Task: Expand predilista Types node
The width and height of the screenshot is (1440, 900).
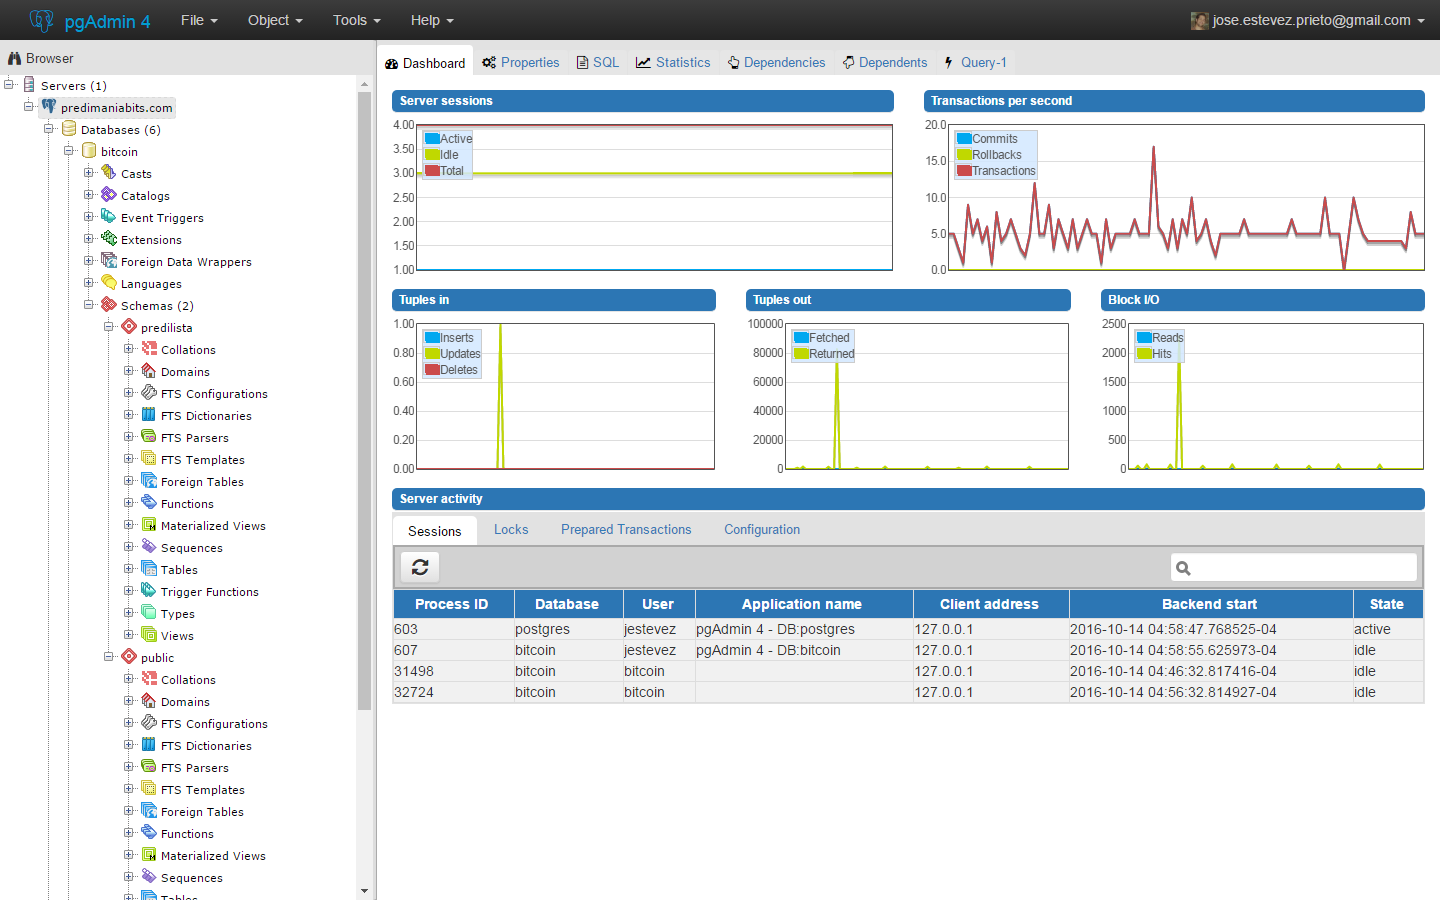Action: 129,613
